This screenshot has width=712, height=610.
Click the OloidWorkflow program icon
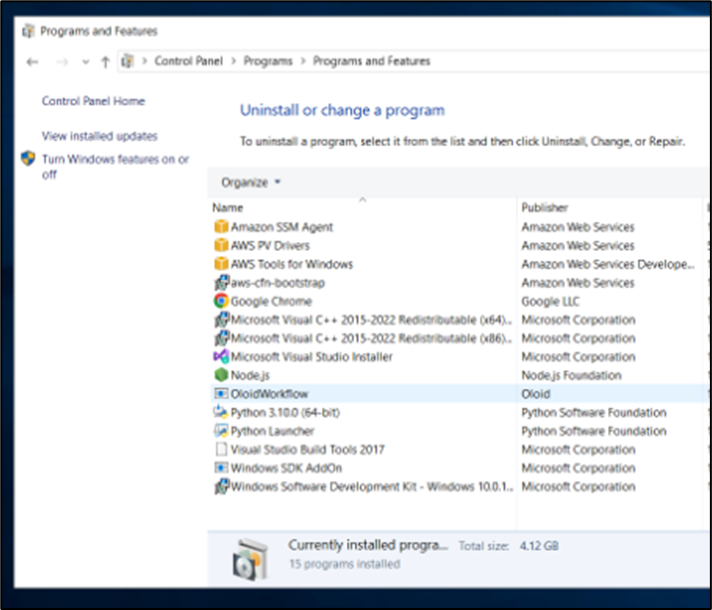(221, 393)
